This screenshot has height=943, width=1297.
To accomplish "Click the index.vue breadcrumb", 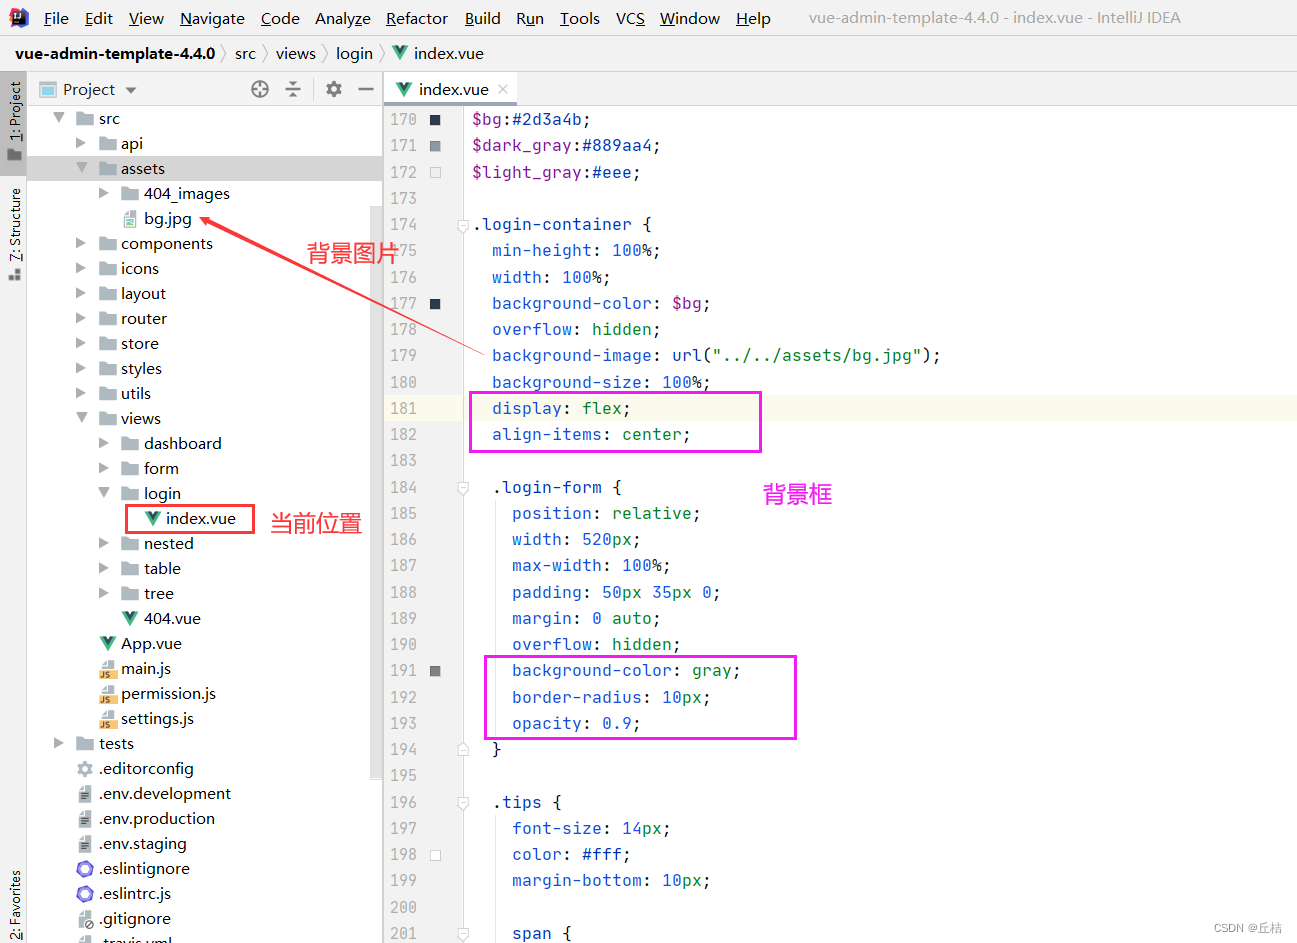I will pos(438,53).
